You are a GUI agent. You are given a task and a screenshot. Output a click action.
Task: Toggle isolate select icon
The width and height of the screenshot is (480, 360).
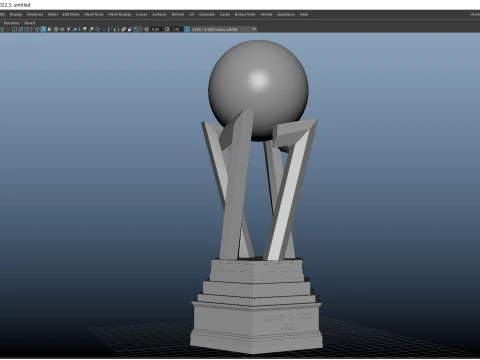pos(115,29)
